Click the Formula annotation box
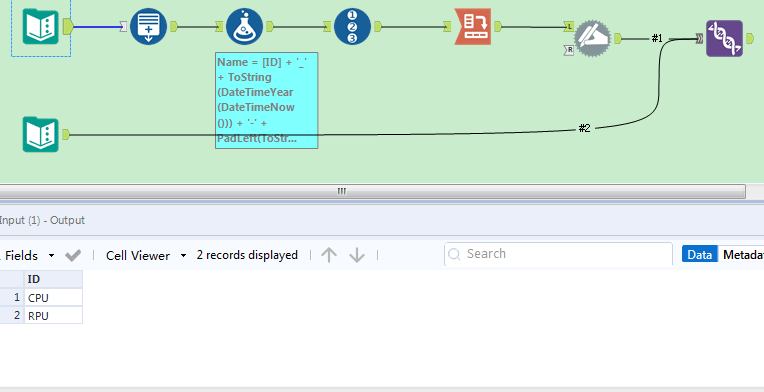Viewport: 764px width, 392px height. [x=267, y=100]
